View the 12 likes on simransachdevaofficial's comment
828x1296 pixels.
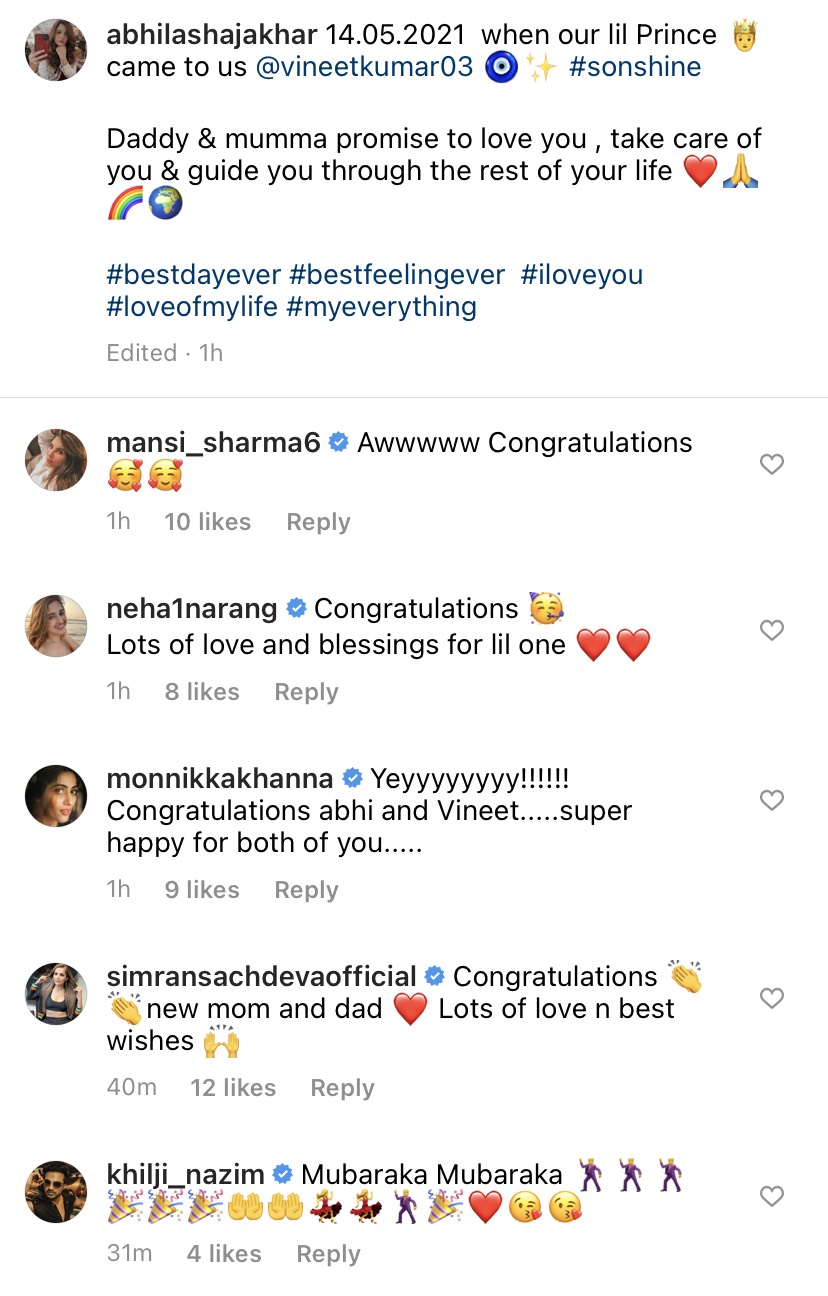233,1088
